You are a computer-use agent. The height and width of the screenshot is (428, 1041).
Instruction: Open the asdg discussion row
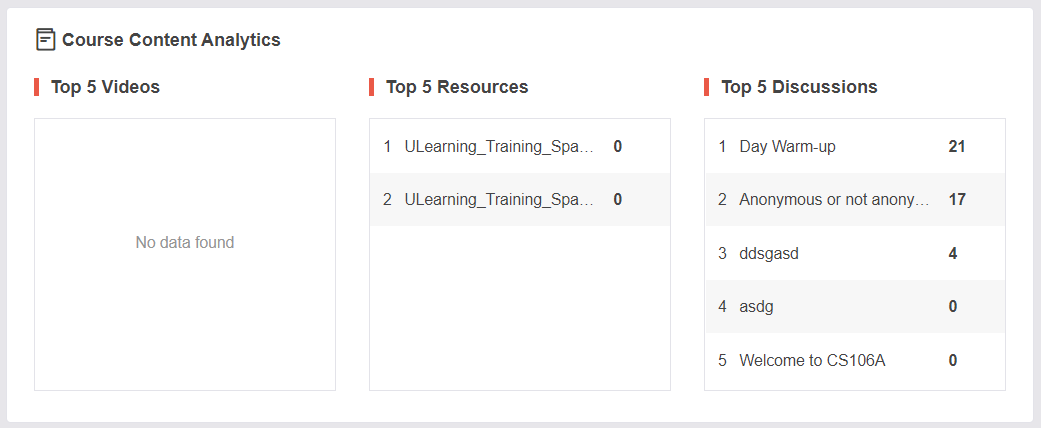(854, 307)
